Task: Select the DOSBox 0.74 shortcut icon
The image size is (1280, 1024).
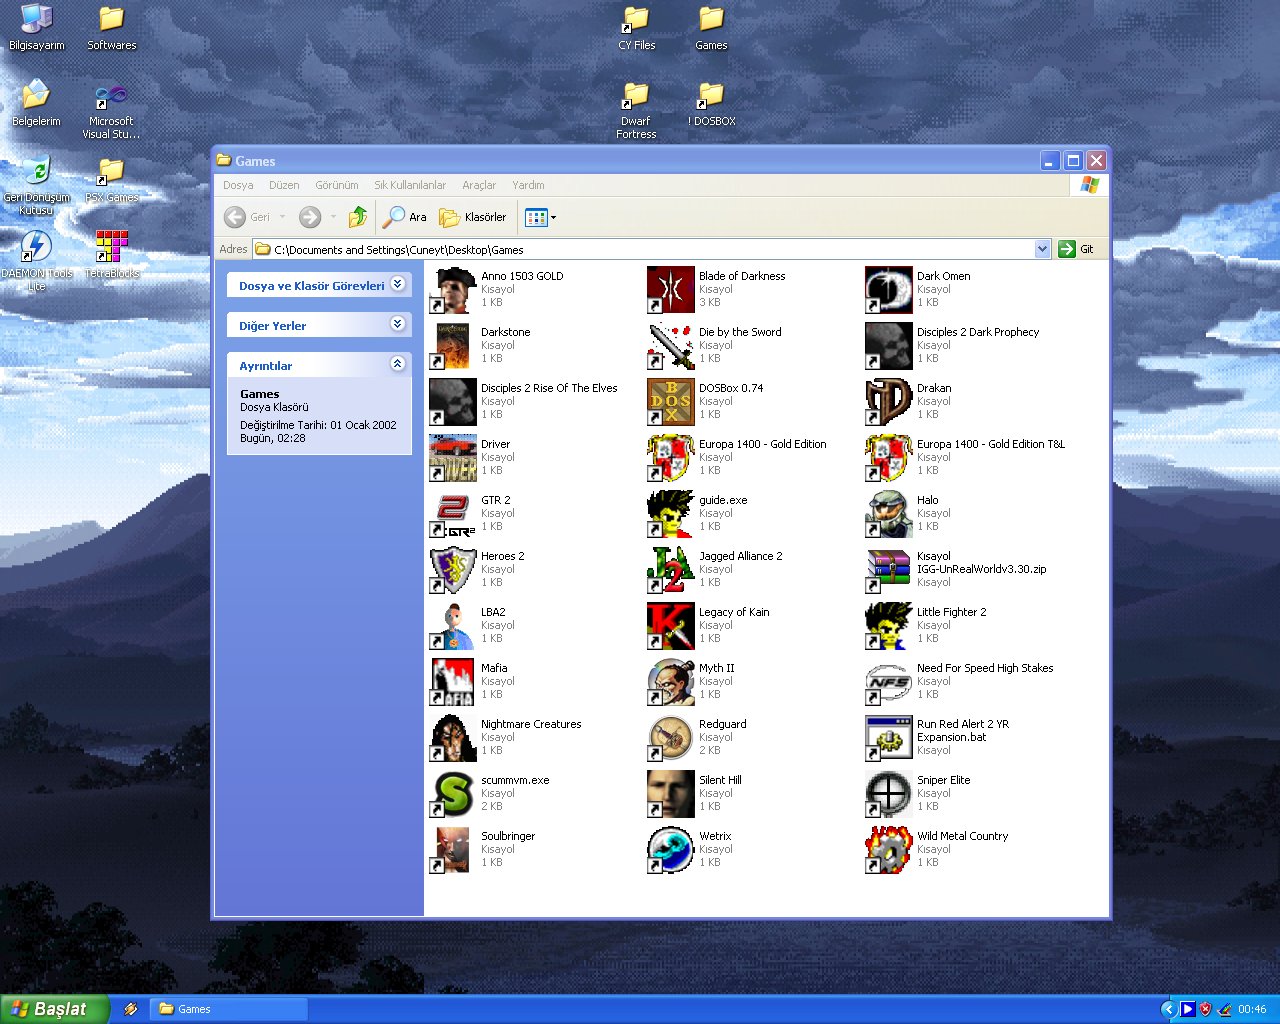Action: (x=670, y=402)
